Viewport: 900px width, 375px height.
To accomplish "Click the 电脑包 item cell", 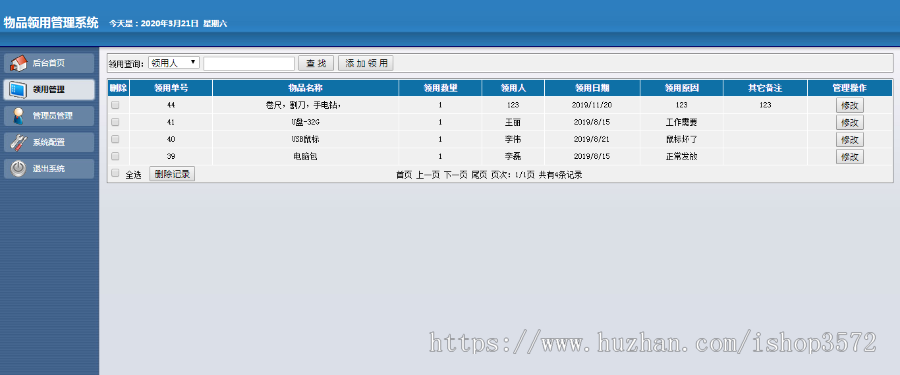I will tap(305, 156).
